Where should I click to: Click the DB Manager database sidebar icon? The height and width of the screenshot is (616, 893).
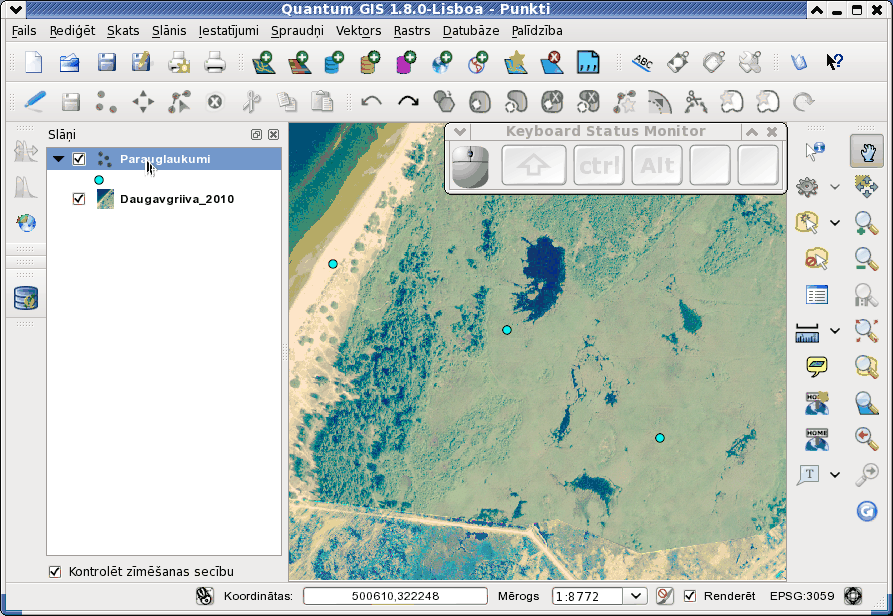26,298
